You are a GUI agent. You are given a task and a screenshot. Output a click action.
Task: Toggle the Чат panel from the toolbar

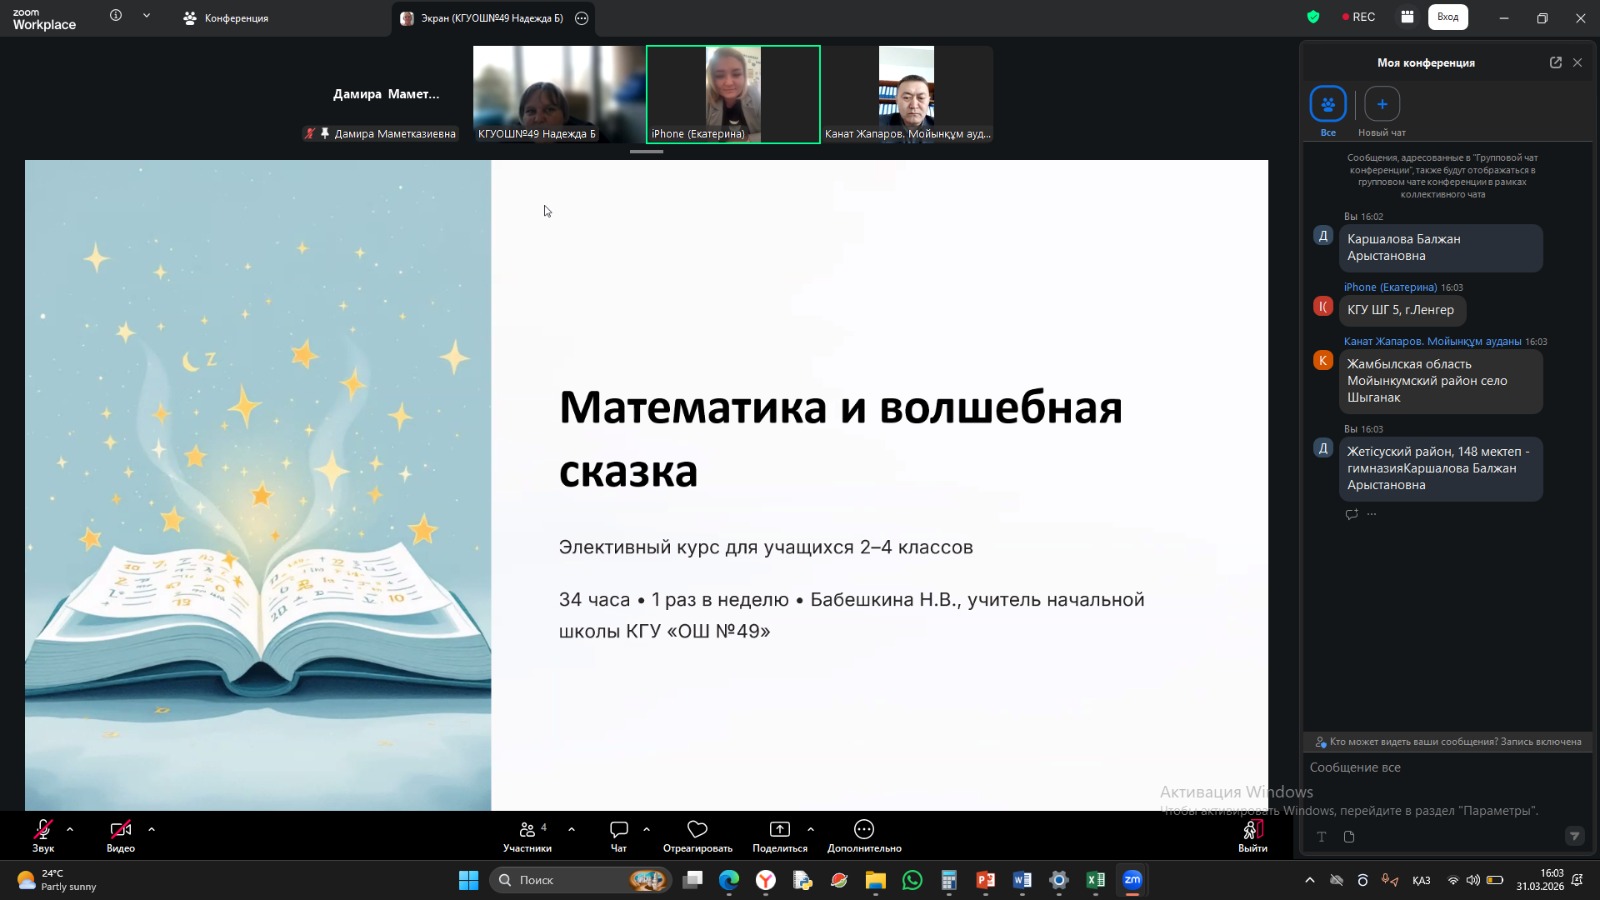pos(619,836)
